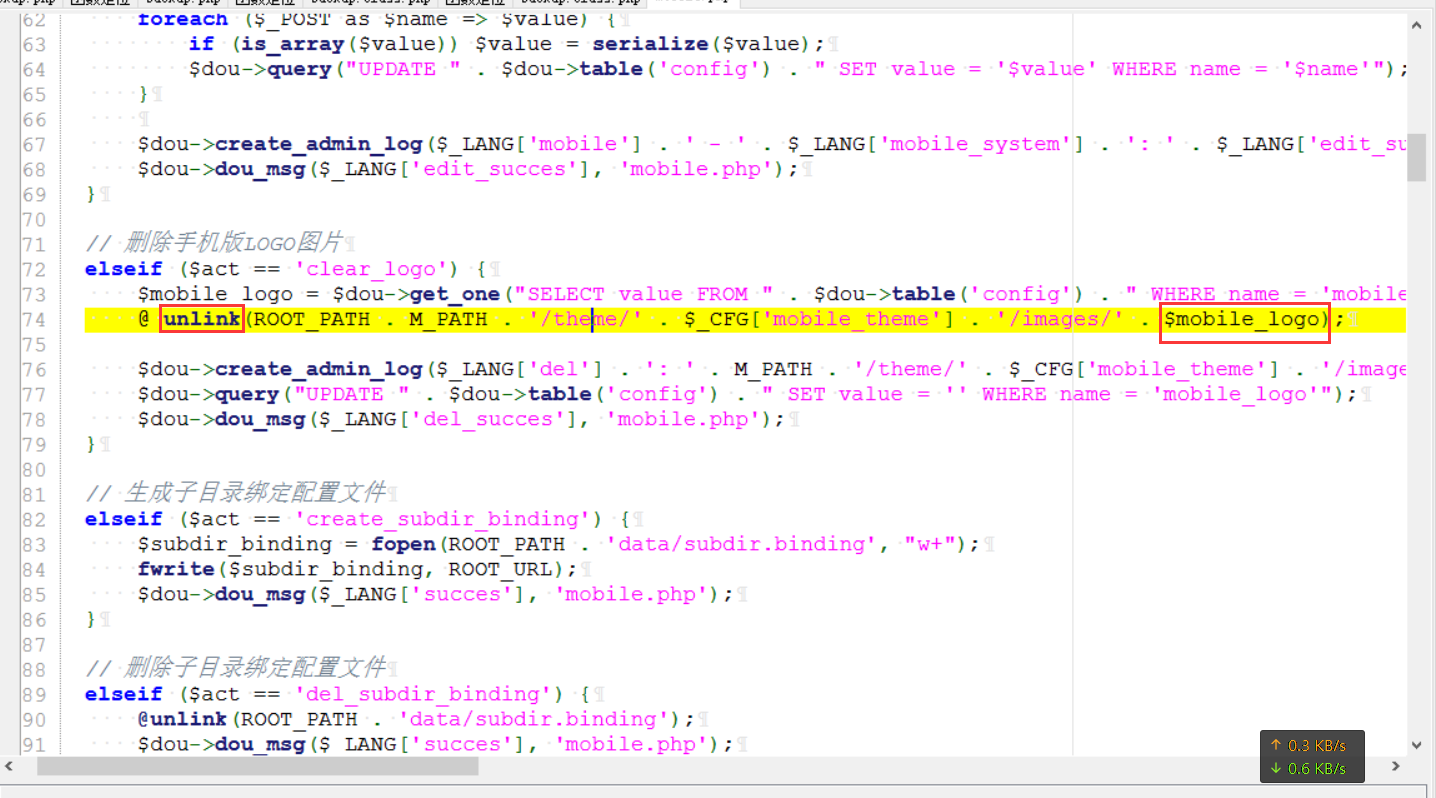Image resolution: width=1436 pixels, height=798 pixels.
Task: Click the green download speed indicator
Action: coord(1310,768)
